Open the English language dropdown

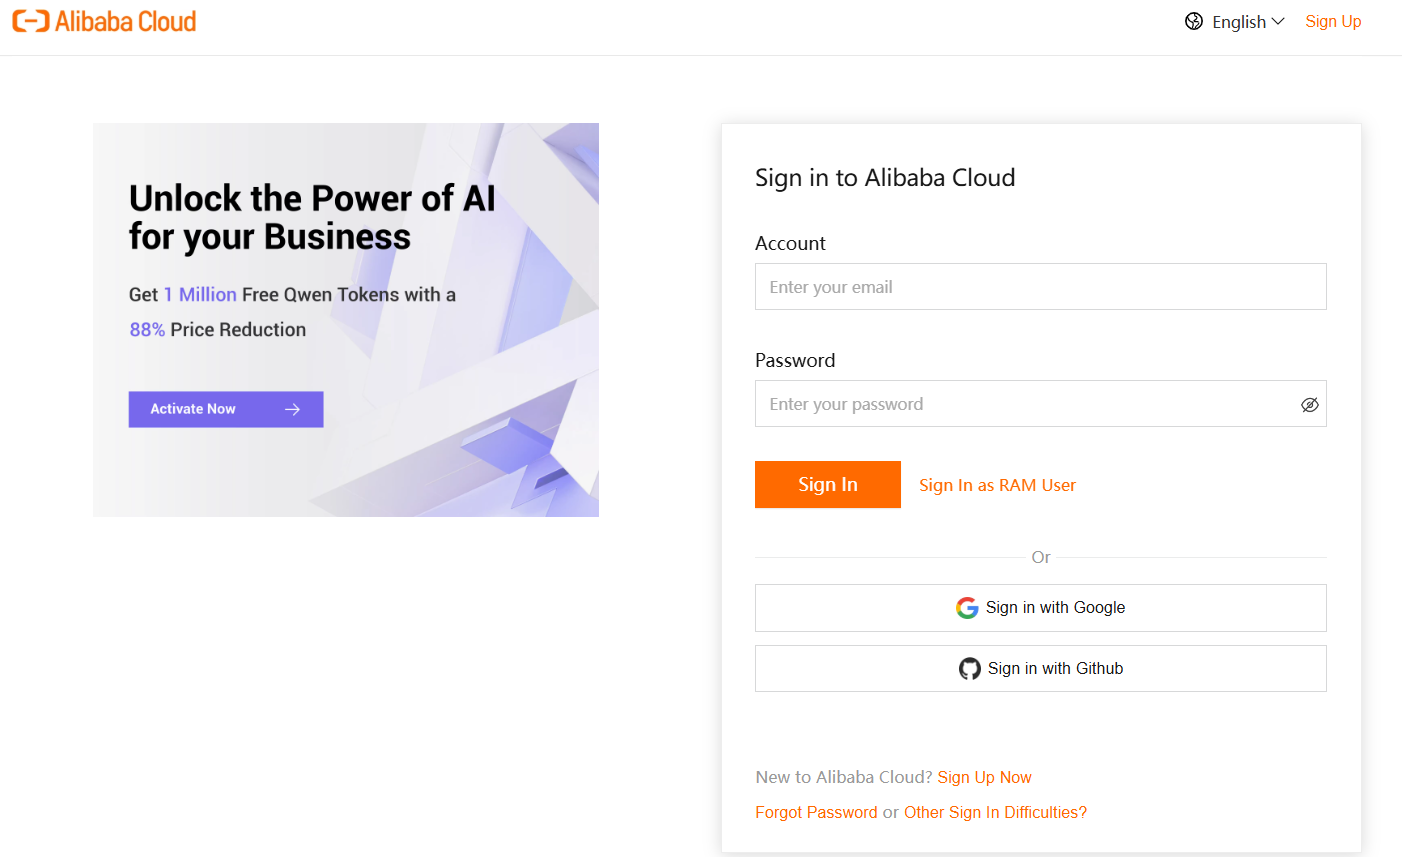click(x=1239, y=22)
